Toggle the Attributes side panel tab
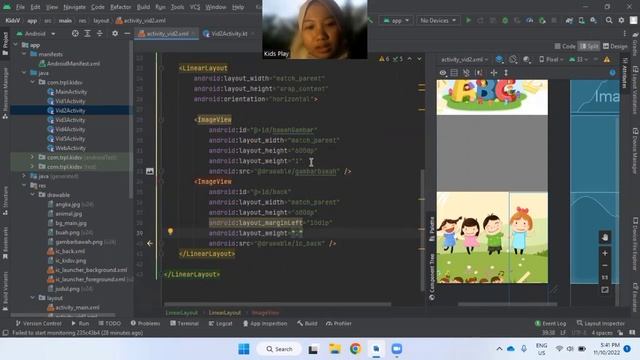The image size is (640, 360). (624, 73)
